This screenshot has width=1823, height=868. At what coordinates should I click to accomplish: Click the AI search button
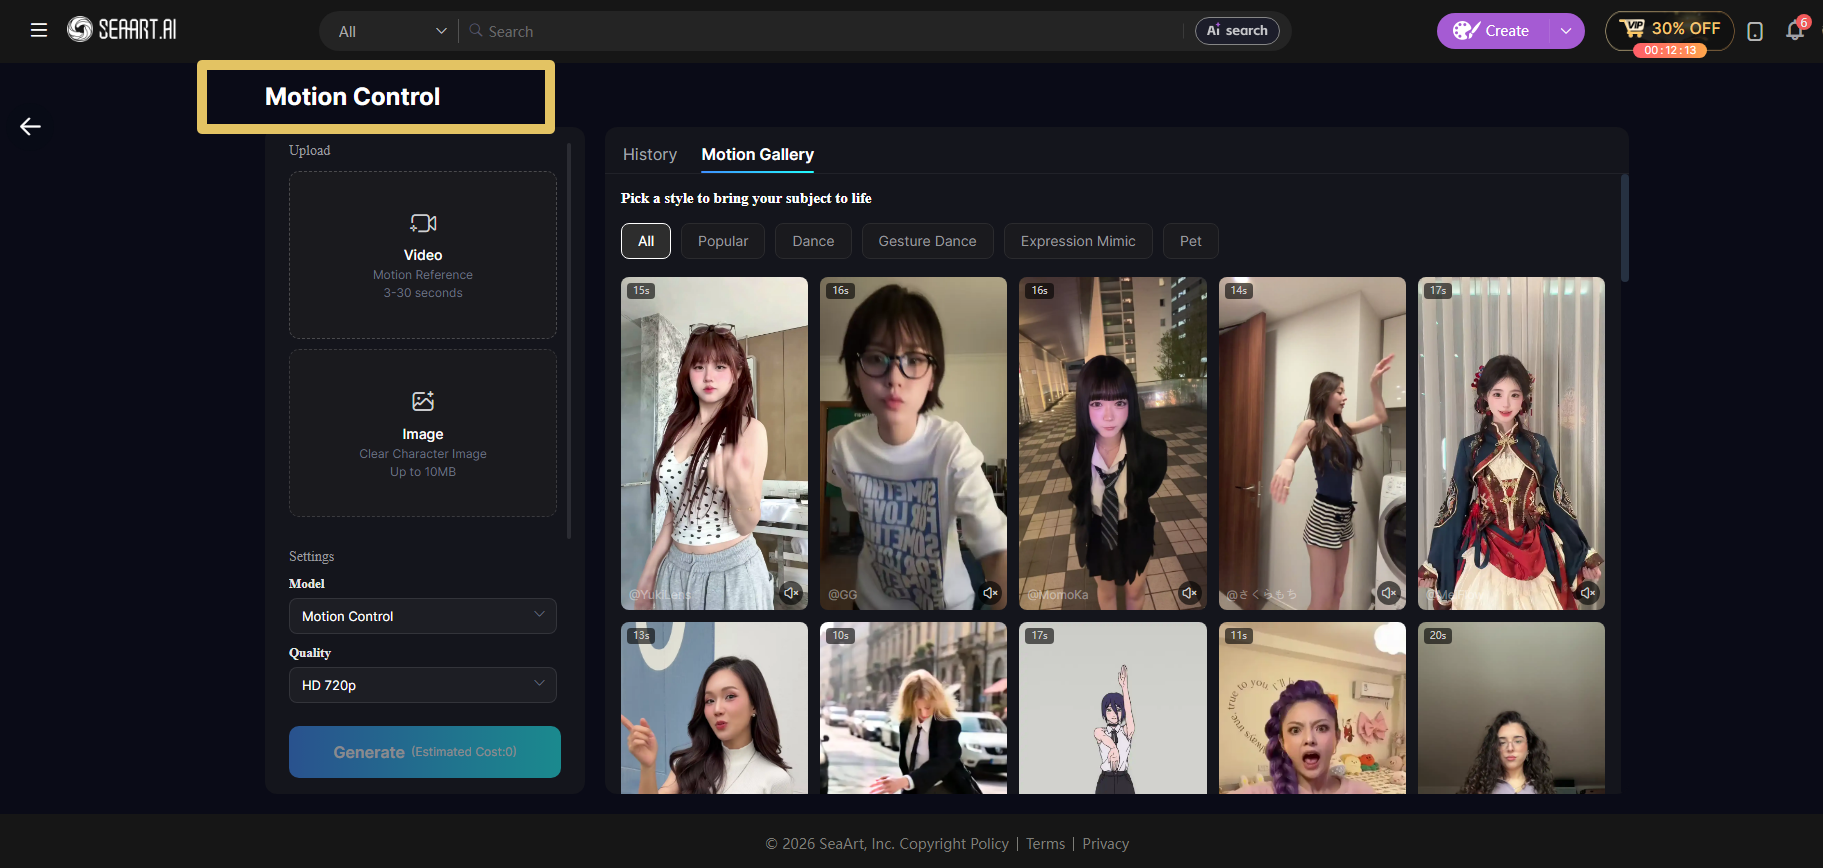[x=1237, y=31]
